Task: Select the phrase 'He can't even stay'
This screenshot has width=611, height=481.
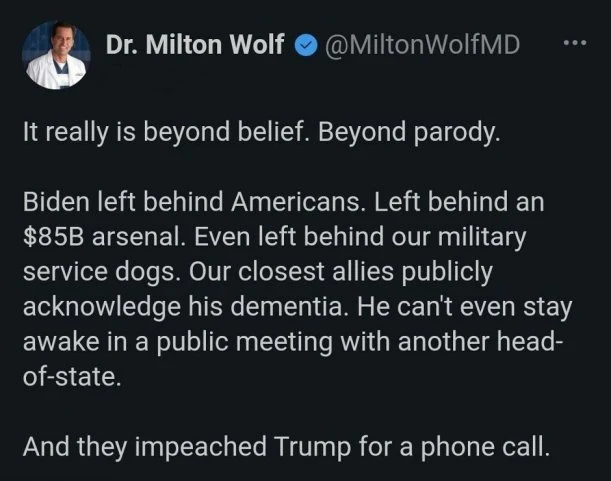Action: coord(464,308)
